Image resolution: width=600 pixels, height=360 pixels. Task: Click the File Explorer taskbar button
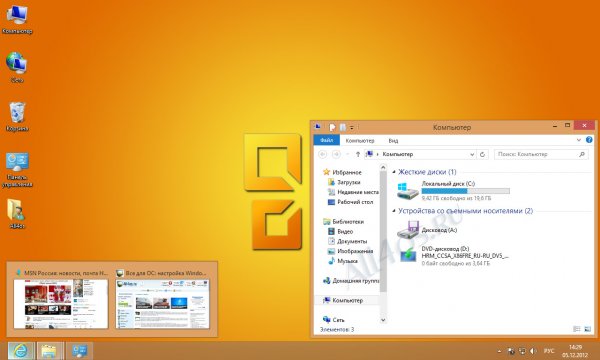tap(49, 350)
